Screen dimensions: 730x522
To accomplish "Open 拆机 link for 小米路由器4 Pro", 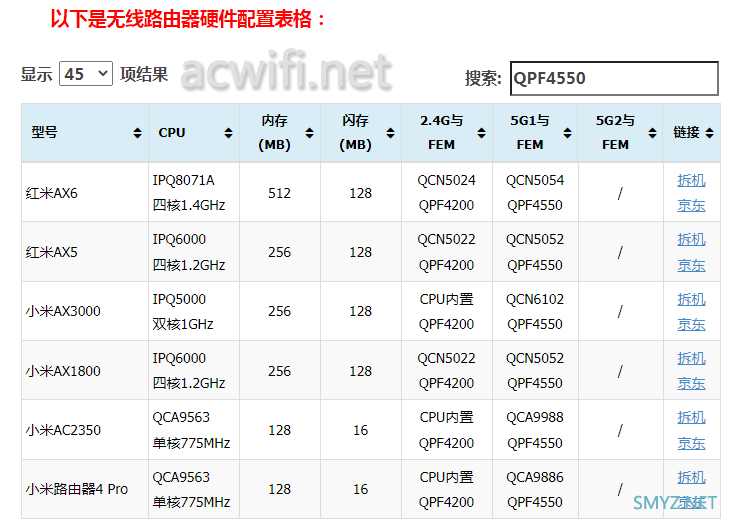I will coord(691,477).
